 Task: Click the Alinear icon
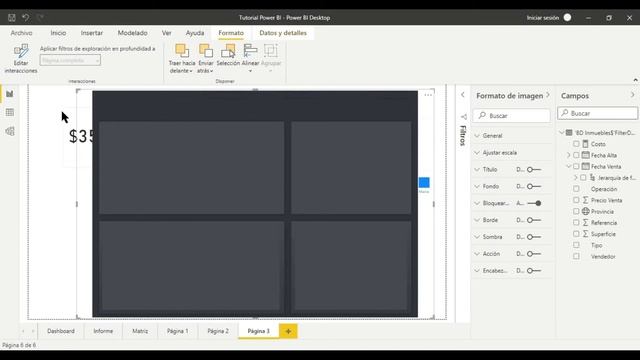(x=250, y=51)
